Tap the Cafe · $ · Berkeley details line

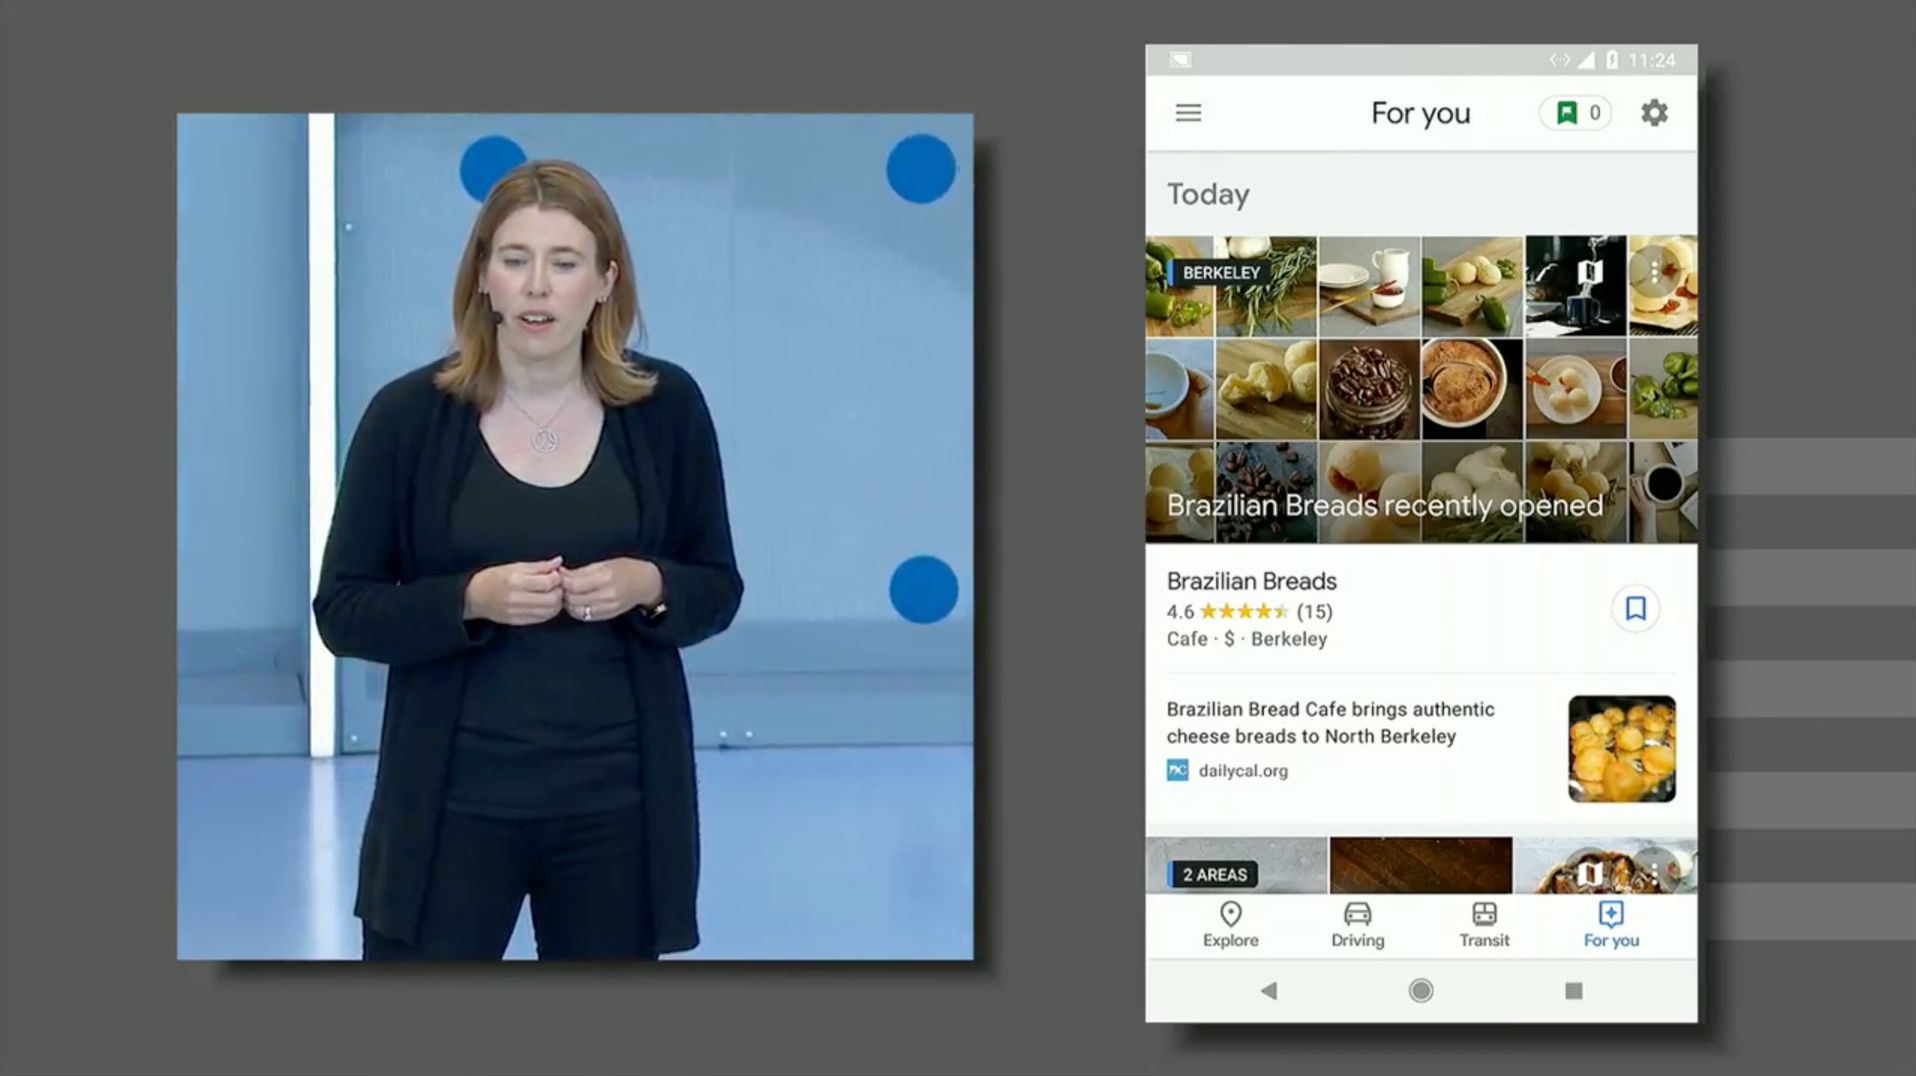pyautogui.click(x=1247, y=639)
